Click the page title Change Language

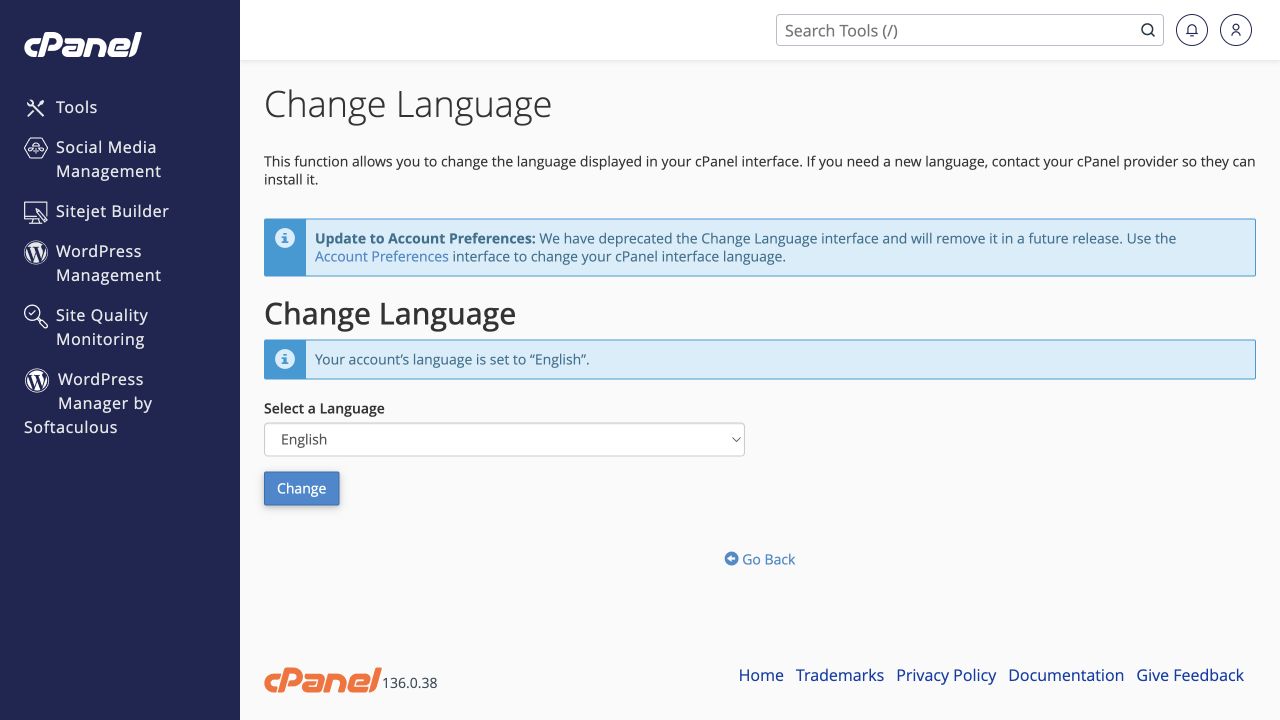408,104
